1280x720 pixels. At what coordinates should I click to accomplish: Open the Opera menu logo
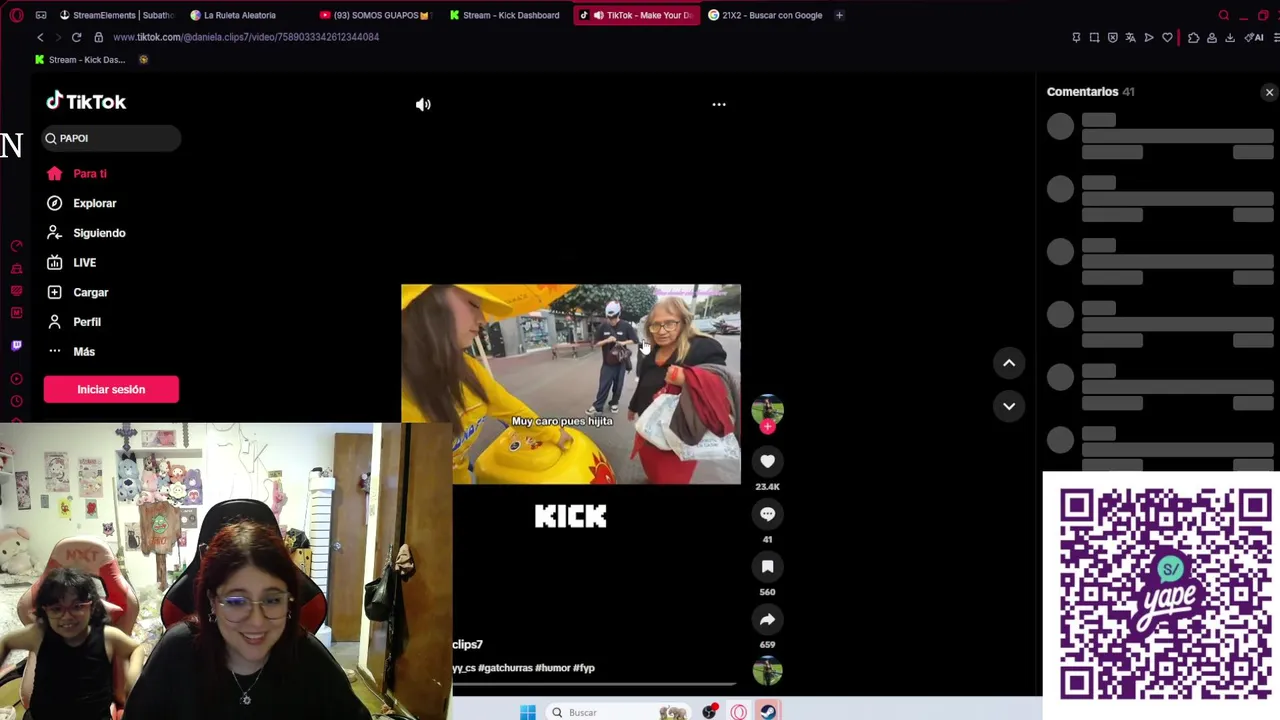[16, 15]
